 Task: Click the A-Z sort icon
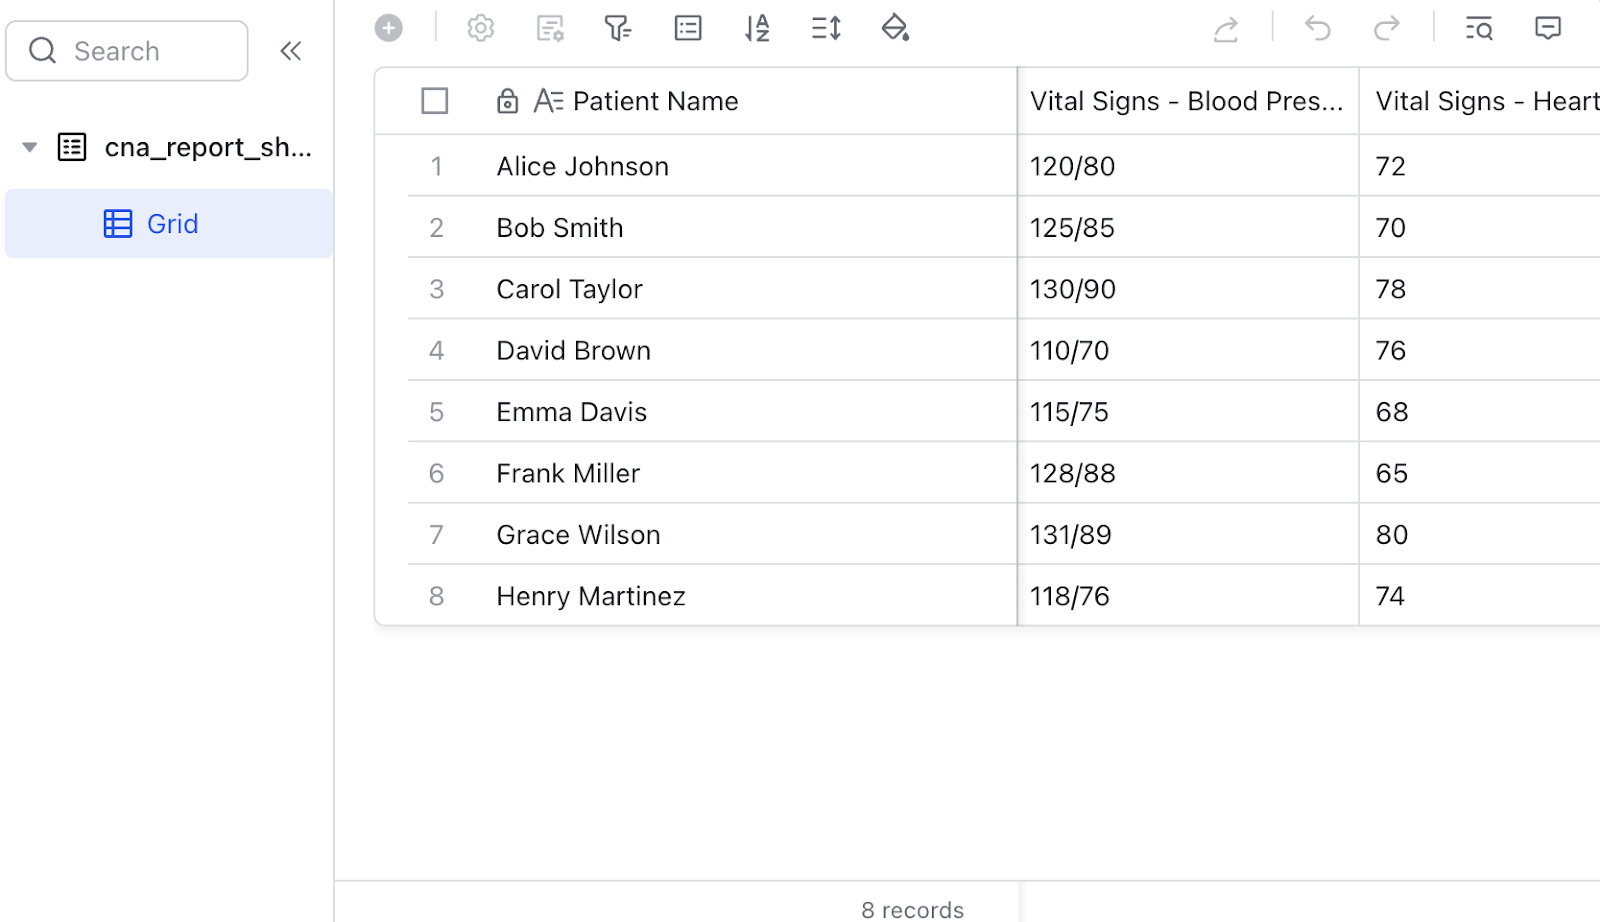(757, 28)
